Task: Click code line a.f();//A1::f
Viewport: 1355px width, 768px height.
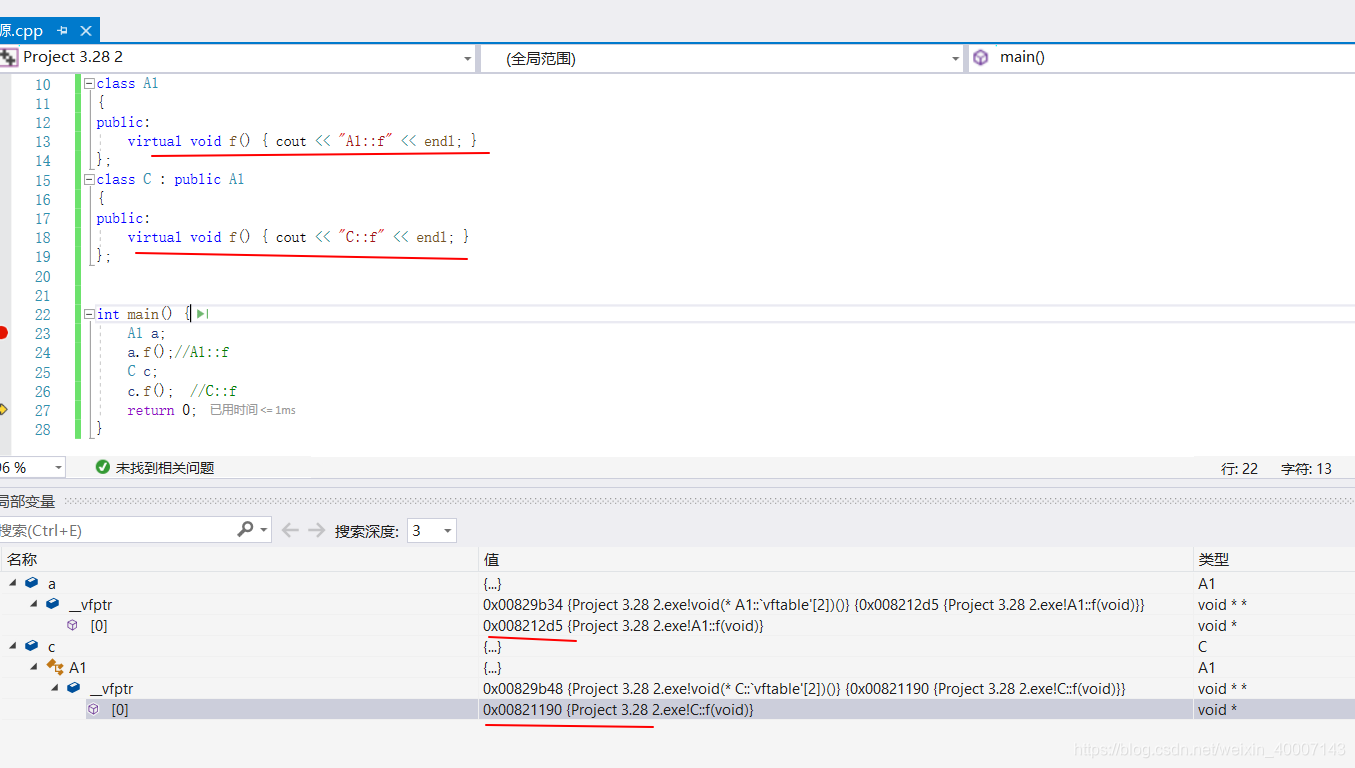Action: 178,353
